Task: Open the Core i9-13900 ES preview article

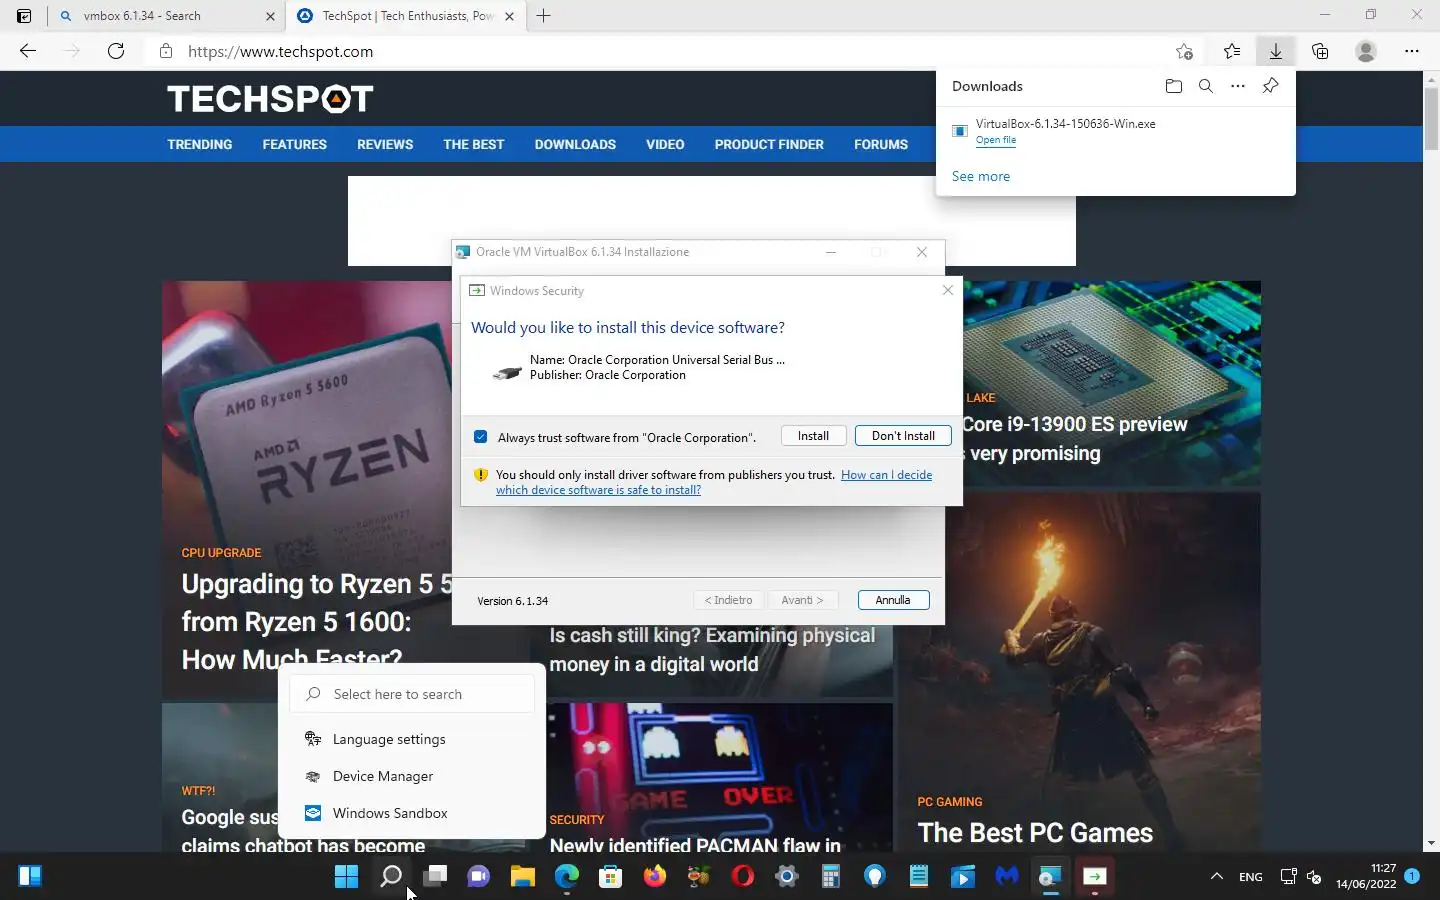Action: [1075, 438]
